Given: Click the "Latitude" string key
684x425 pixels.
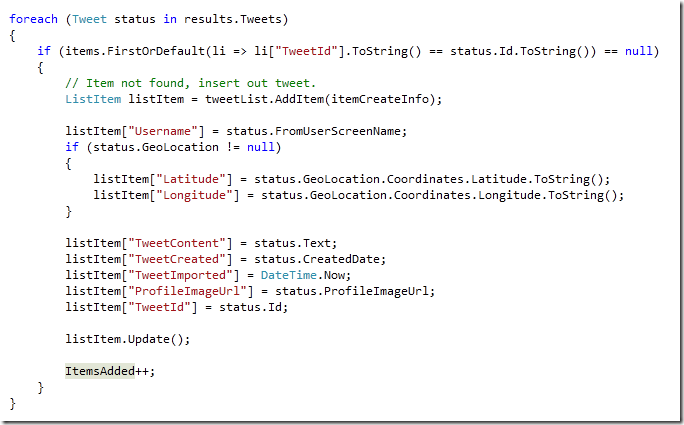Looking at the screenshot, I should pos(191,179).
